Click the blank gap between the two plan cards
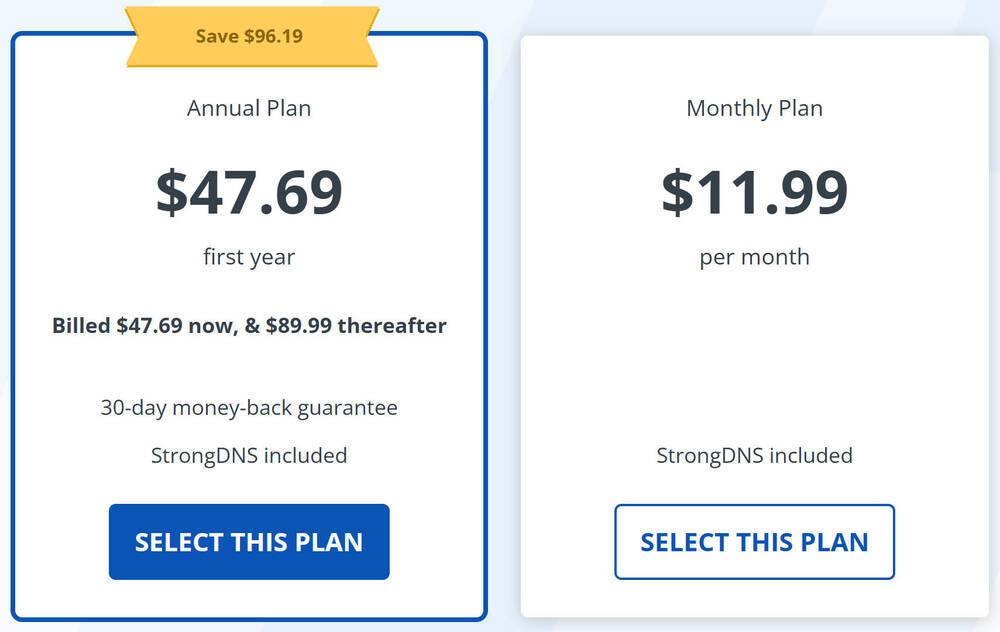The width and height of the screenshot is (1000, 632). coord(504,330)
